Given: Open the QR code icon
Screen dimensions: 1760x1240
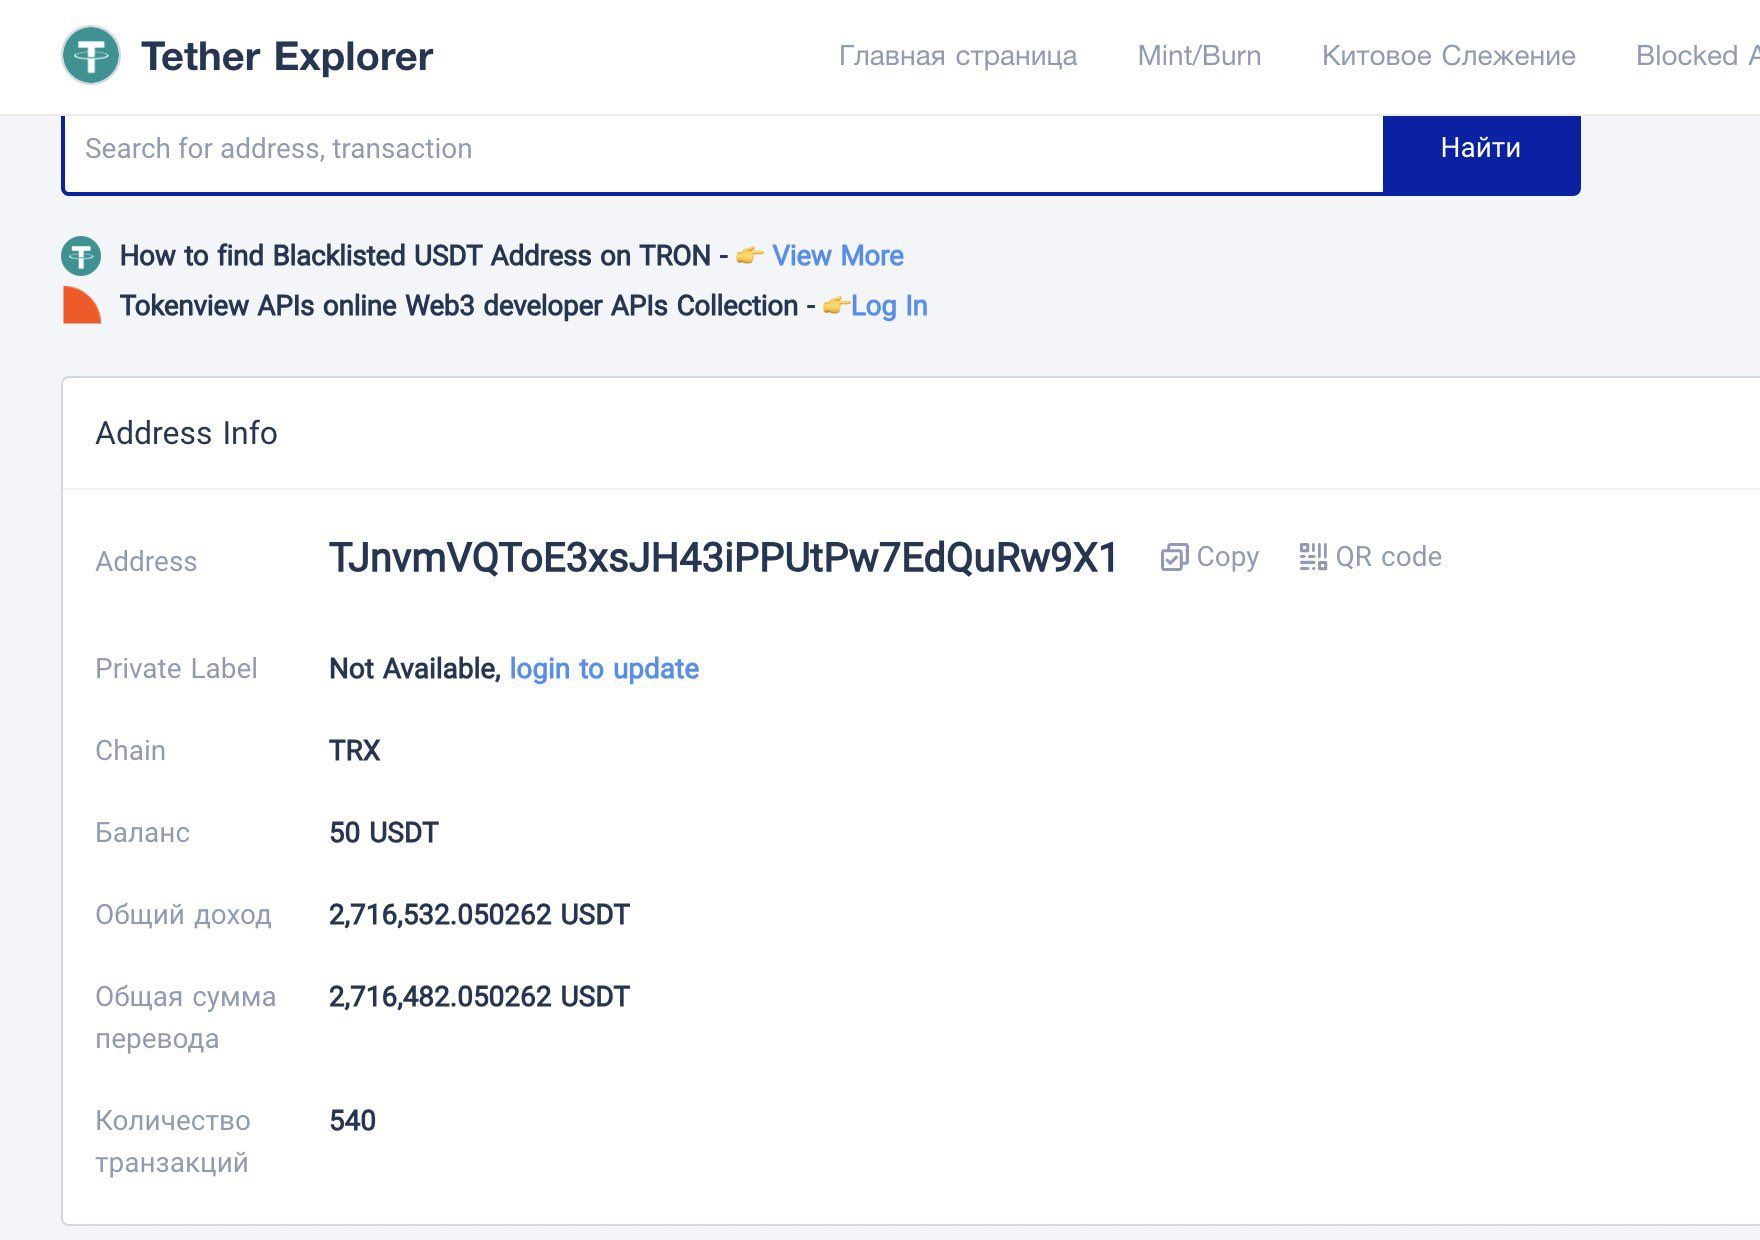Looking at the screenshot, I should pos(1312,557).
